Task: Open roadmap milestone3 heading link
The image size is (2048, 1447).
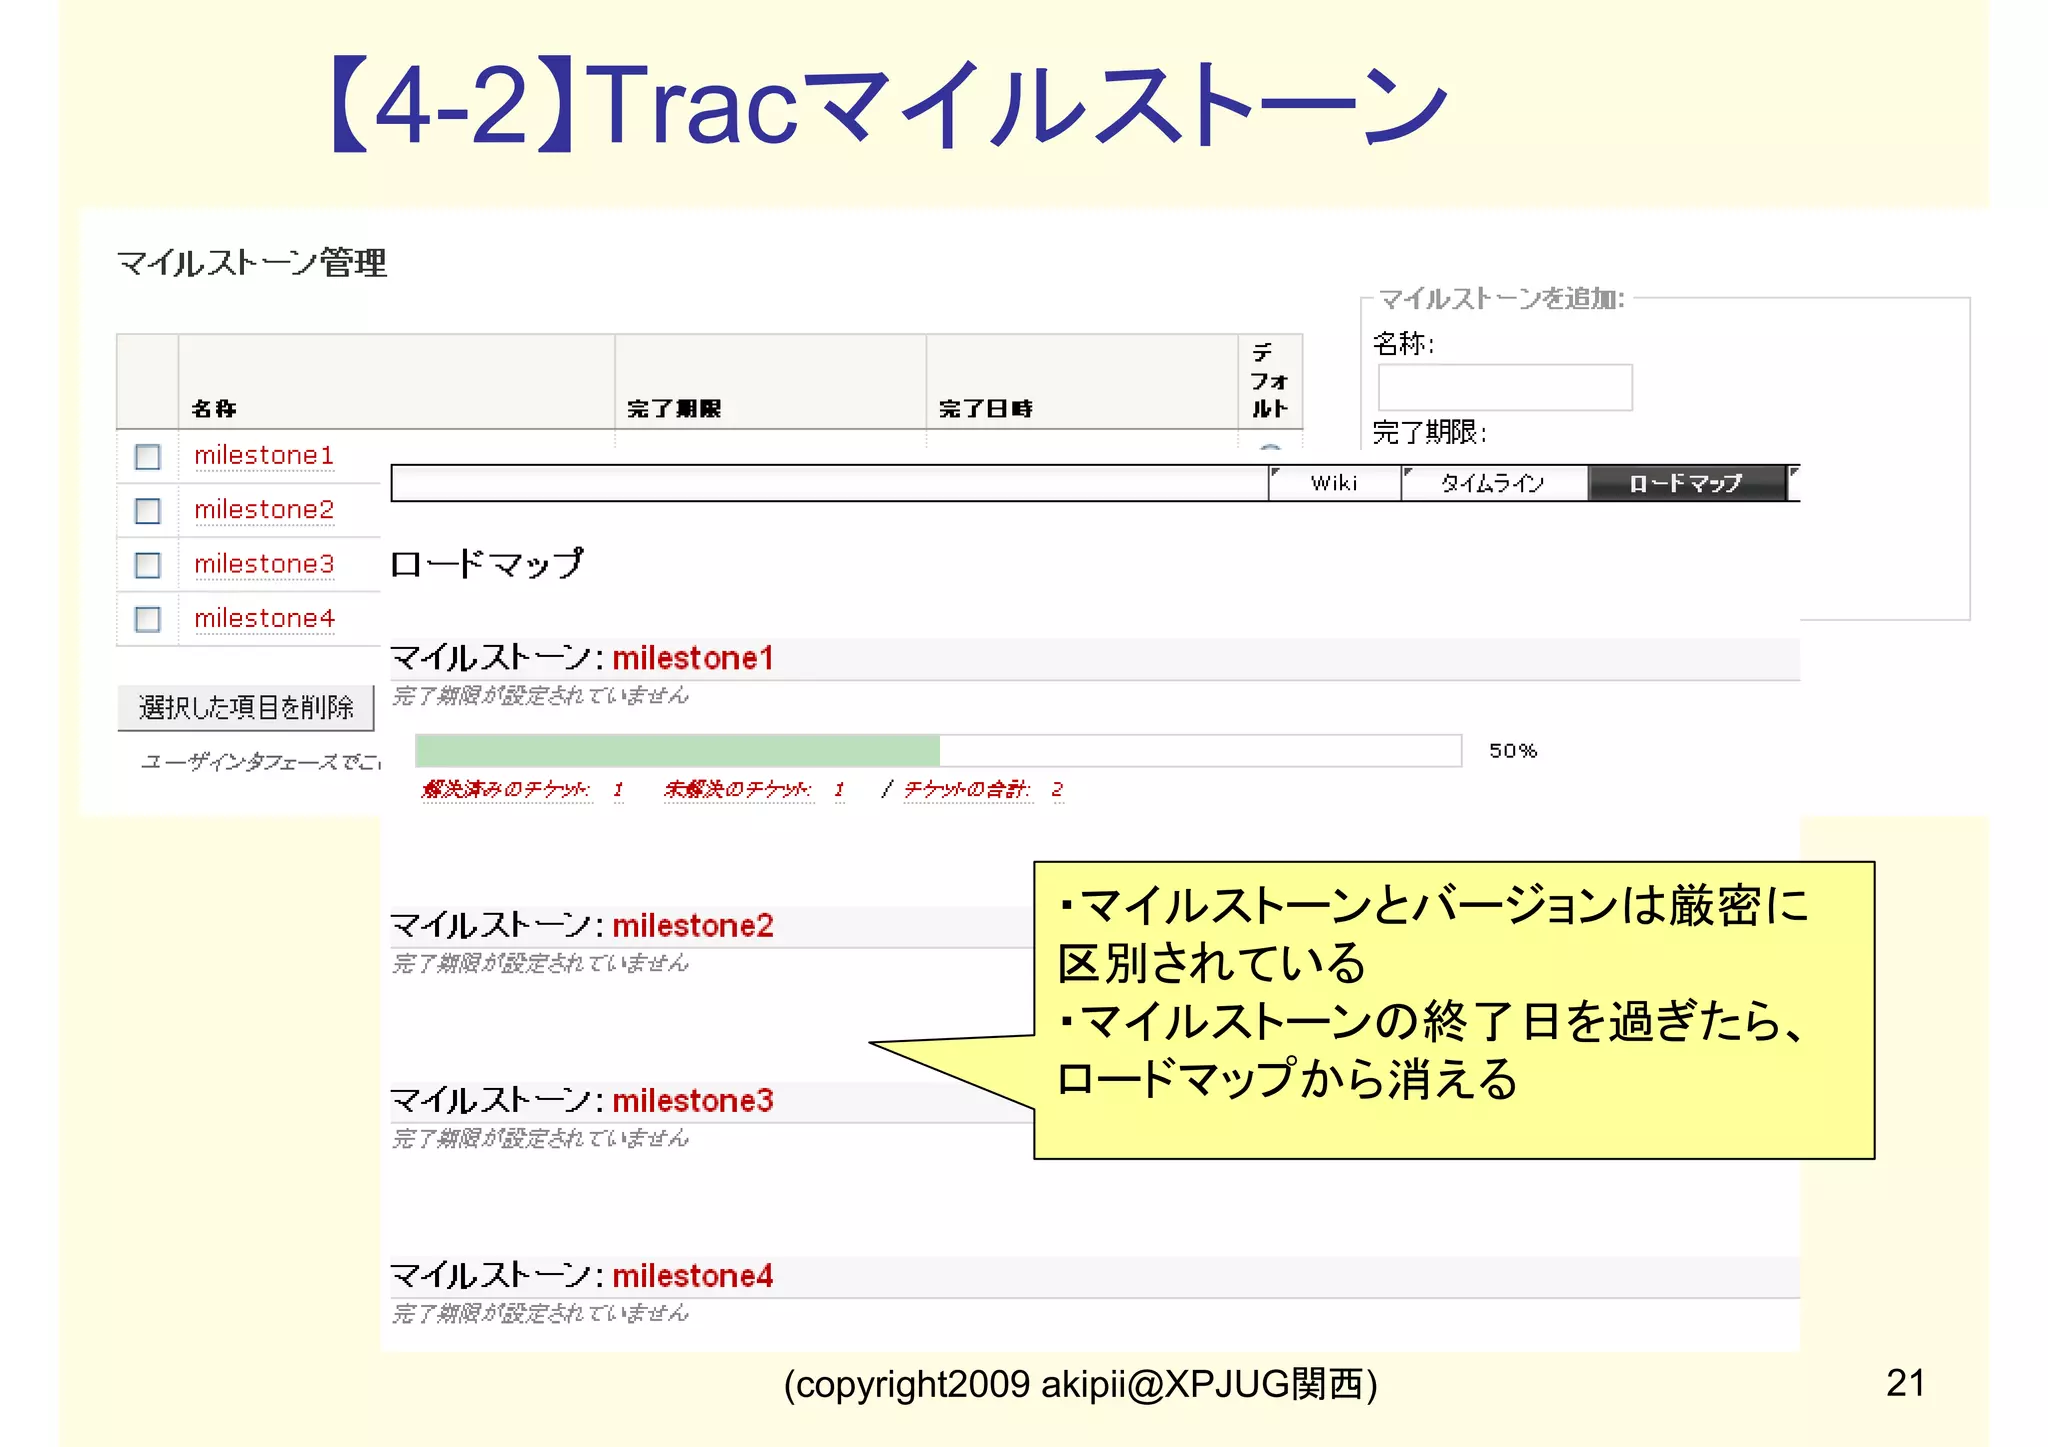Action: tap(693, 1101)
